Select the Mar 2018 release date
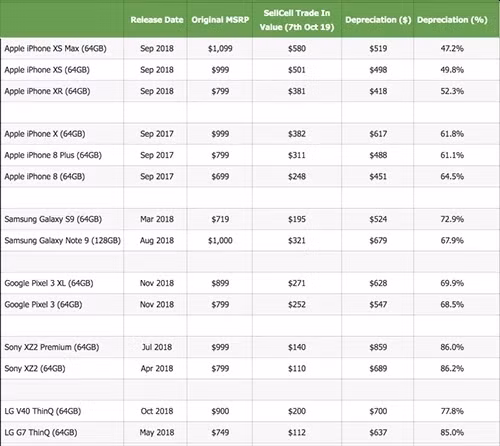500x446 pixels. point(157,219)
